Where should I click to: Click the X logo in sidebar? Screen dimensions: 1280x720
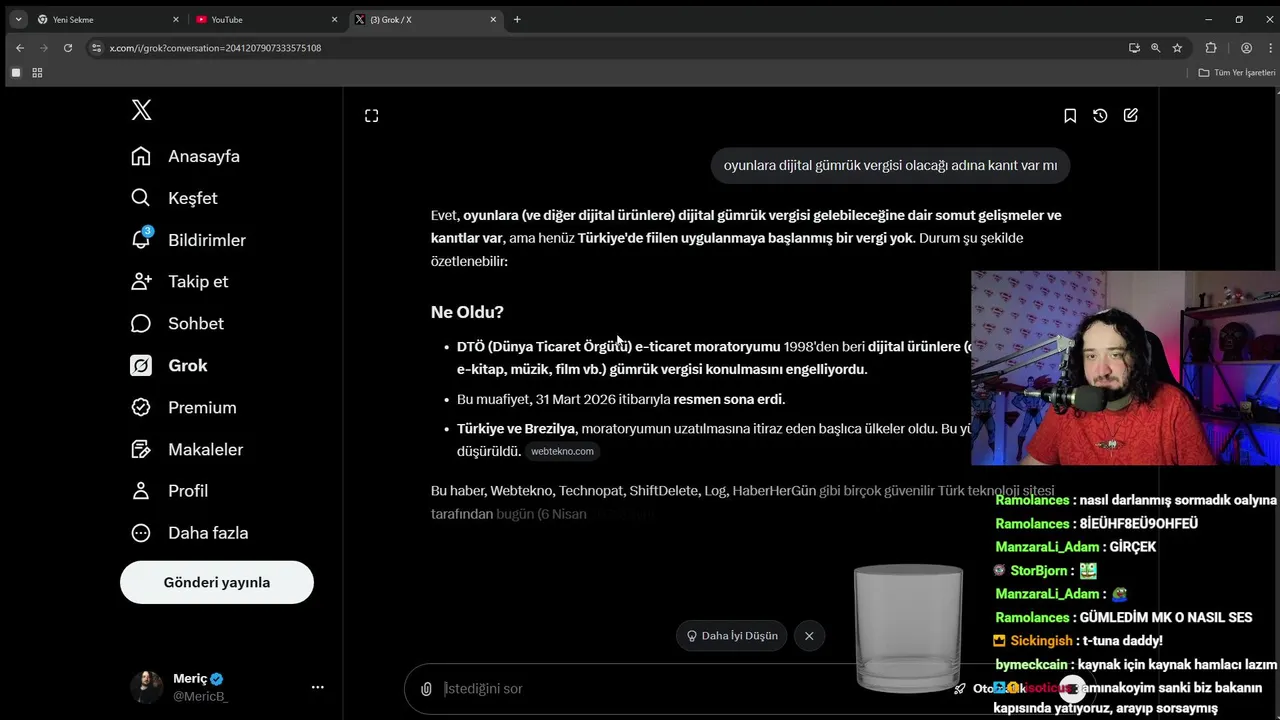[x=141, y=110]
